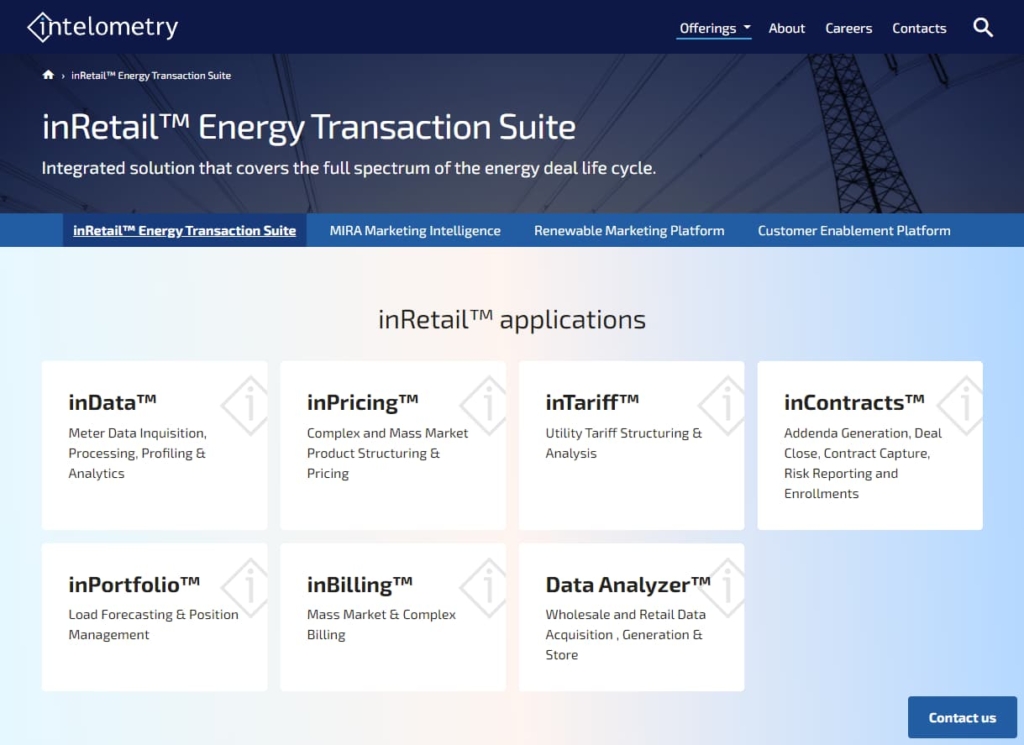Open the Careers menu item
1024x745 pixels.
click(x=848, y=28)
